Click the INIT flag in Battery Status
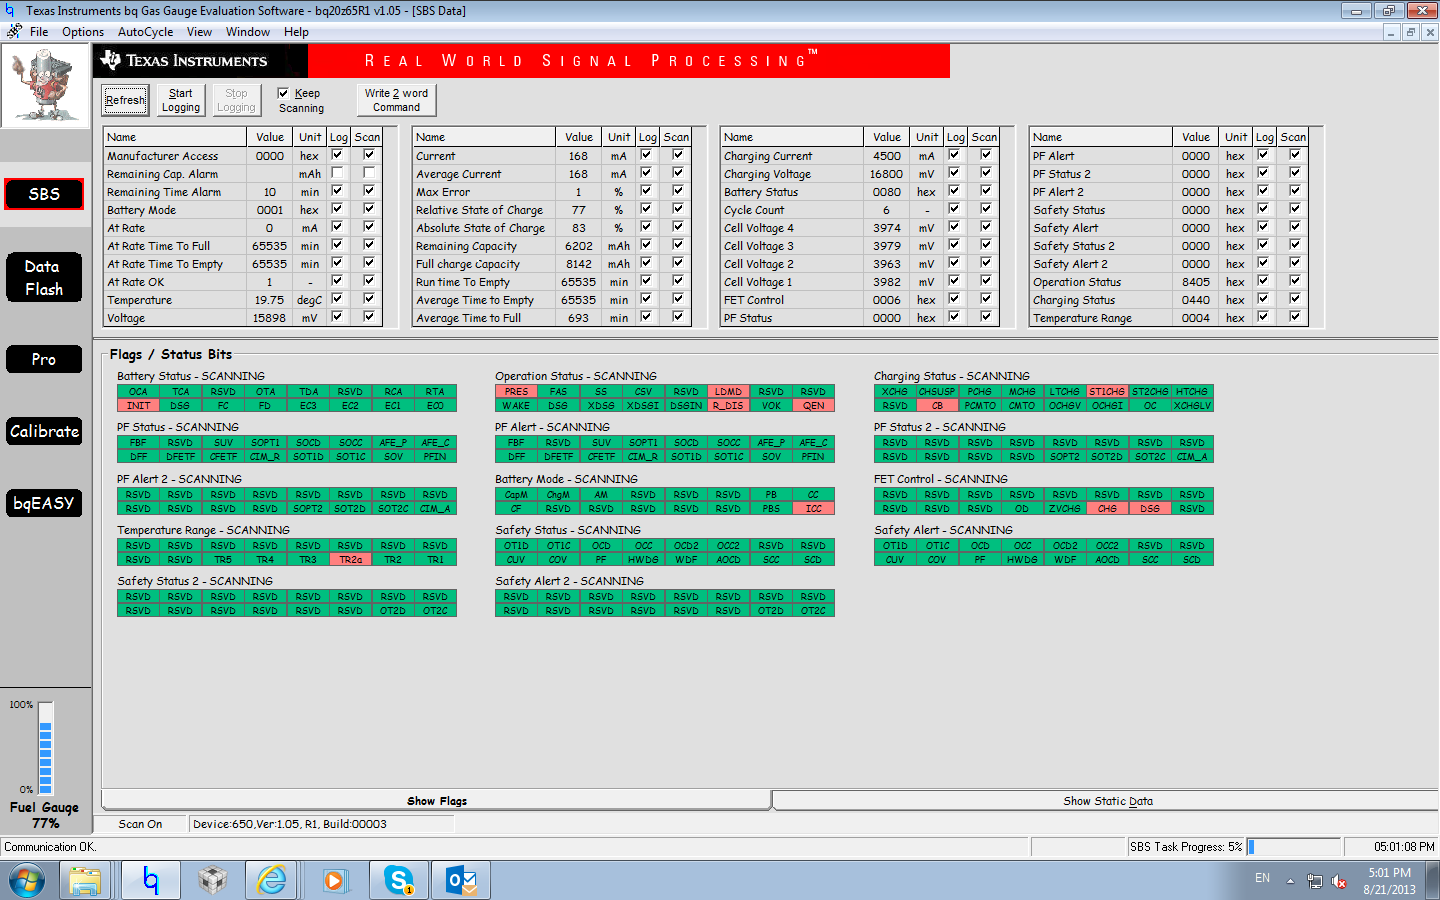1440x900 pixels. point(138,406)
